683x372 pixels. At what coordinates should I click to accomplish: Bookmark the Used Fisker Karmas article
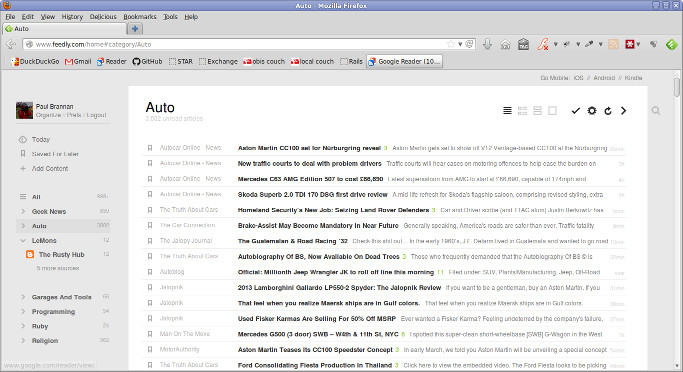[x=150, y=318]
